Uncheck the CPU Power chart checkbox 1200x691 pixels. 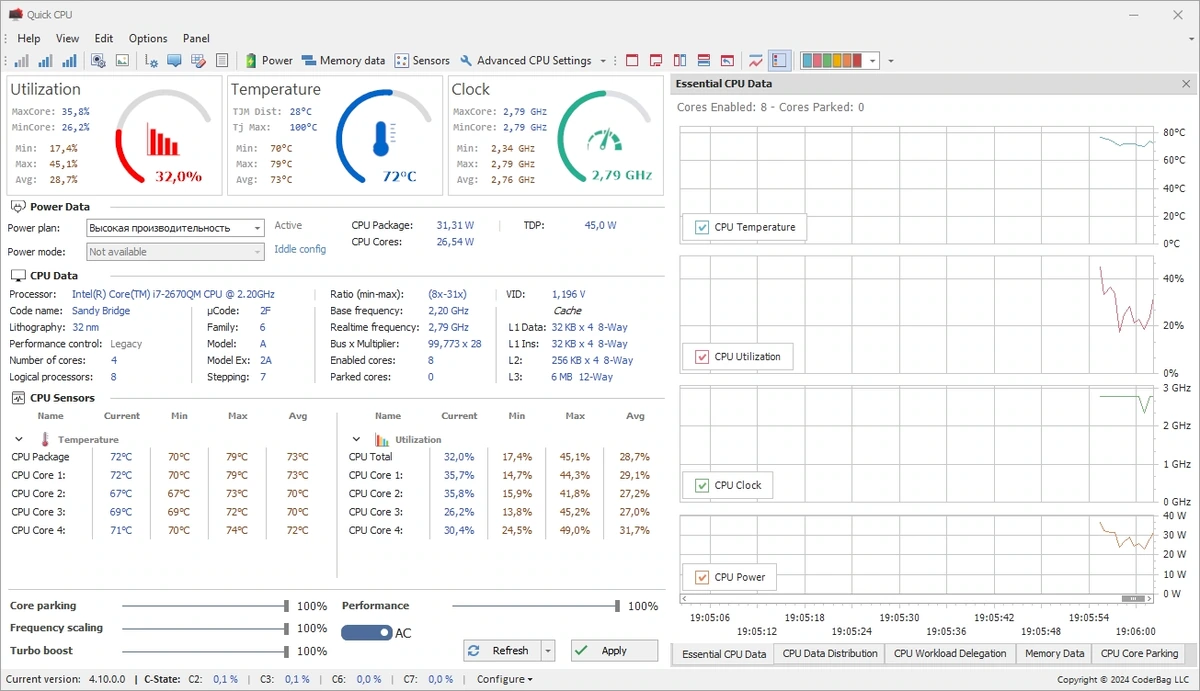tap(701, 577)
